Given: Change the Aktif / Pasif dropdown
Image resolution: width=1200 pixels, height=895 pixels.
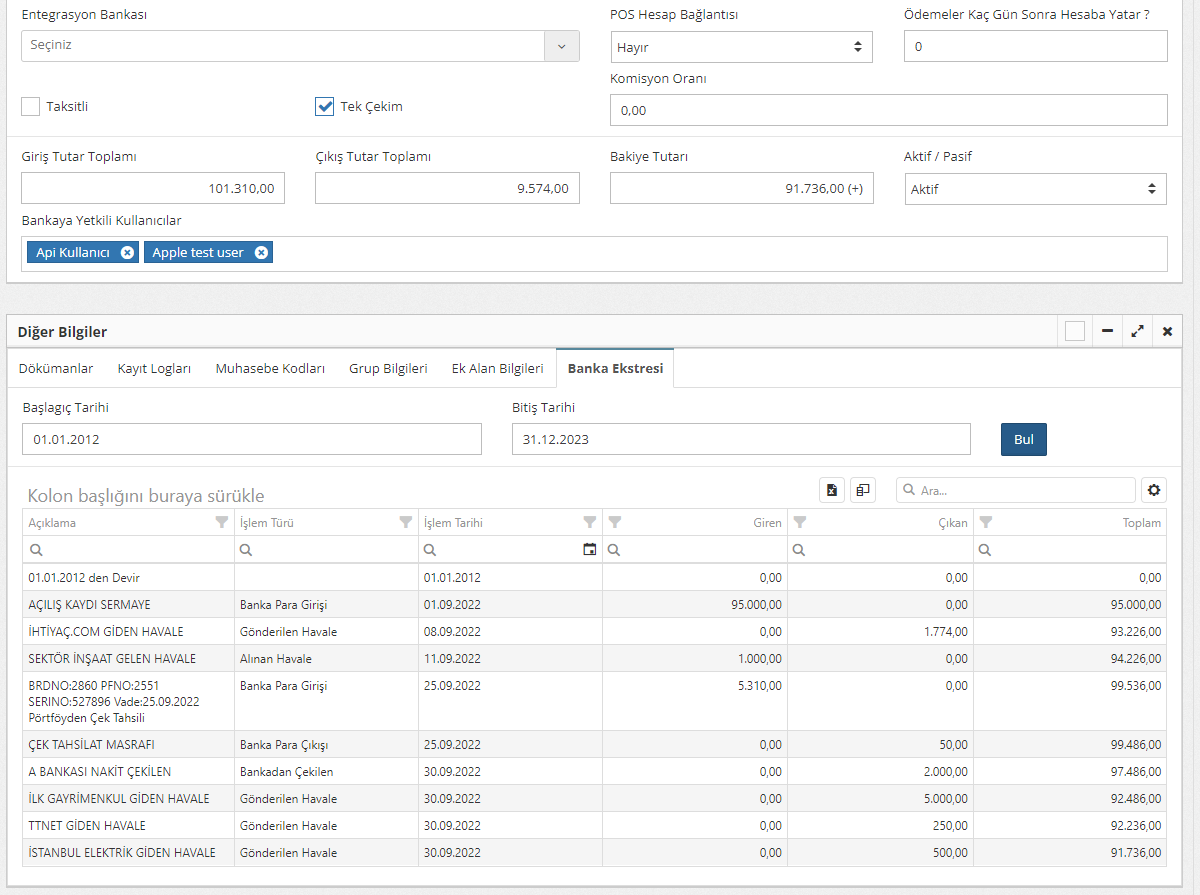Looking at the screenshot, I should 1035,189.
